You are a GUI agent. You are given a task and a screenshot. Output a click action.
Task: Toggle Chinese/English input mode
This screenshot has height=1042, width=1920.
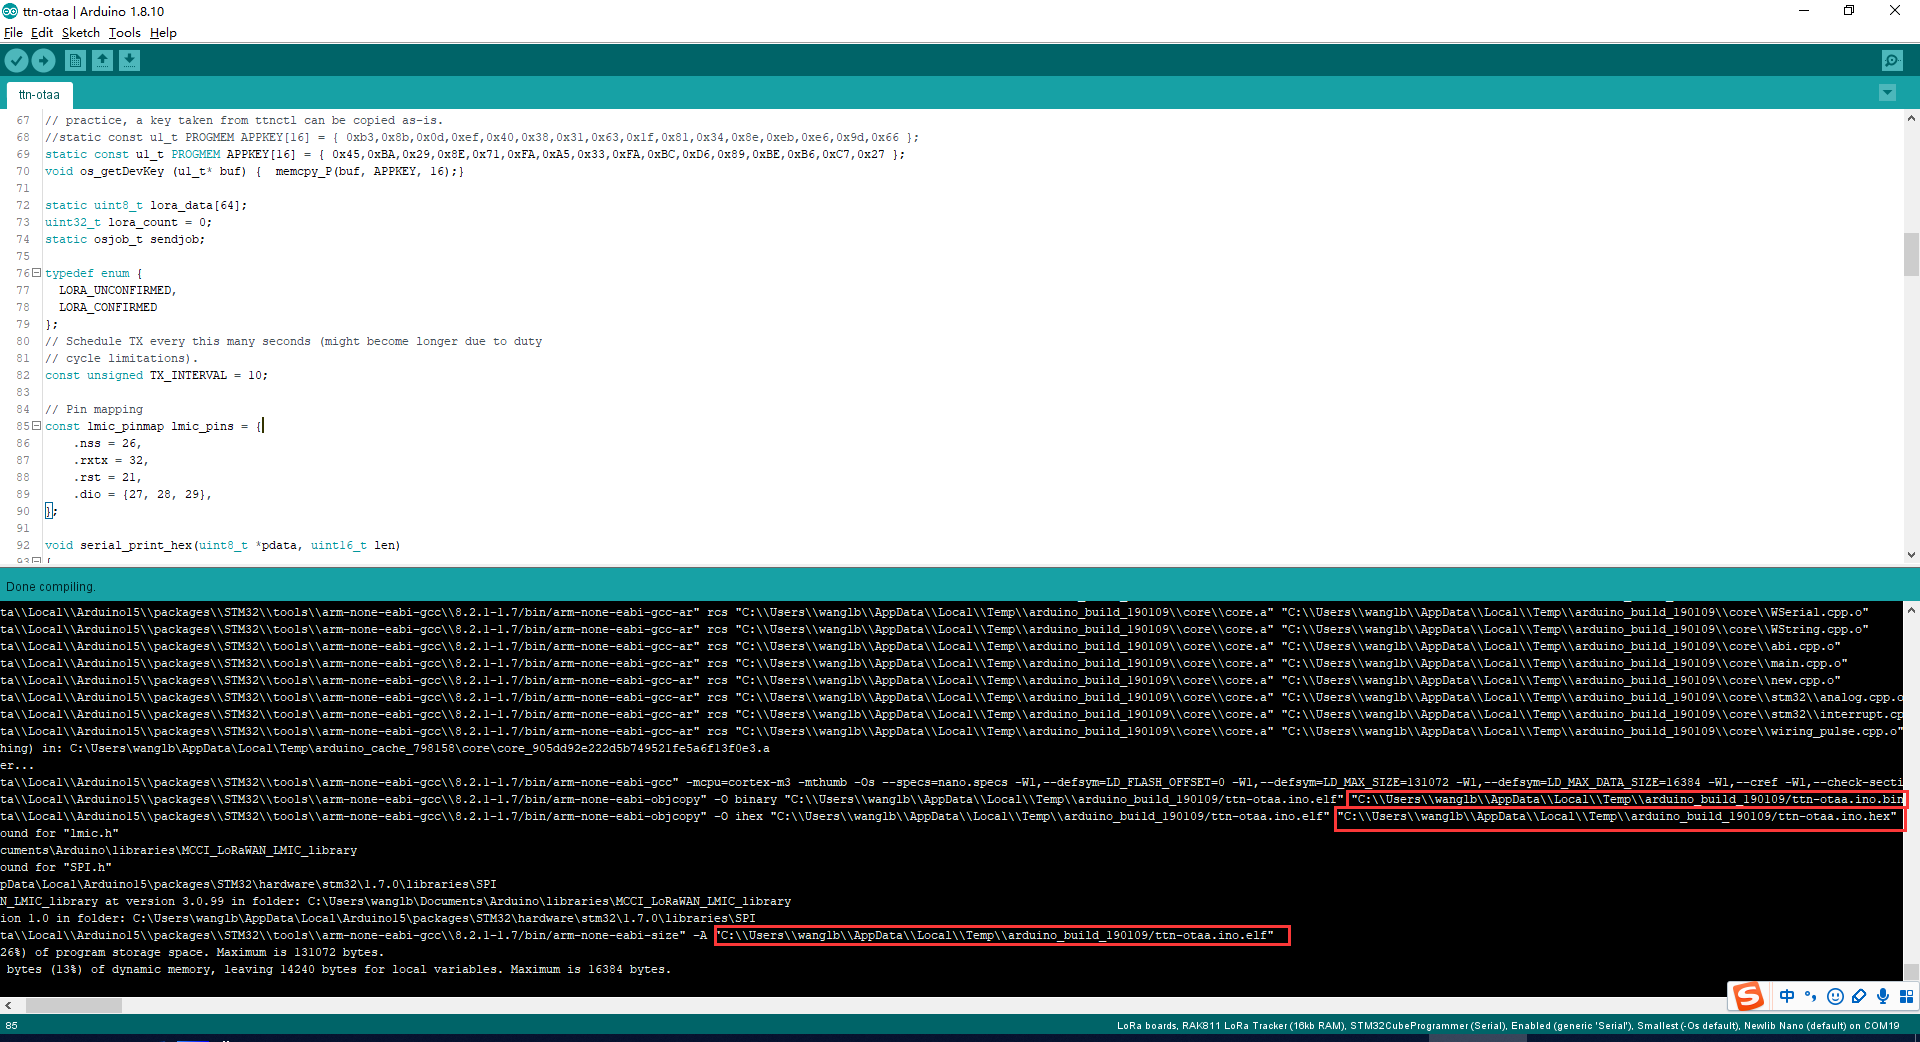[1787, 996]
